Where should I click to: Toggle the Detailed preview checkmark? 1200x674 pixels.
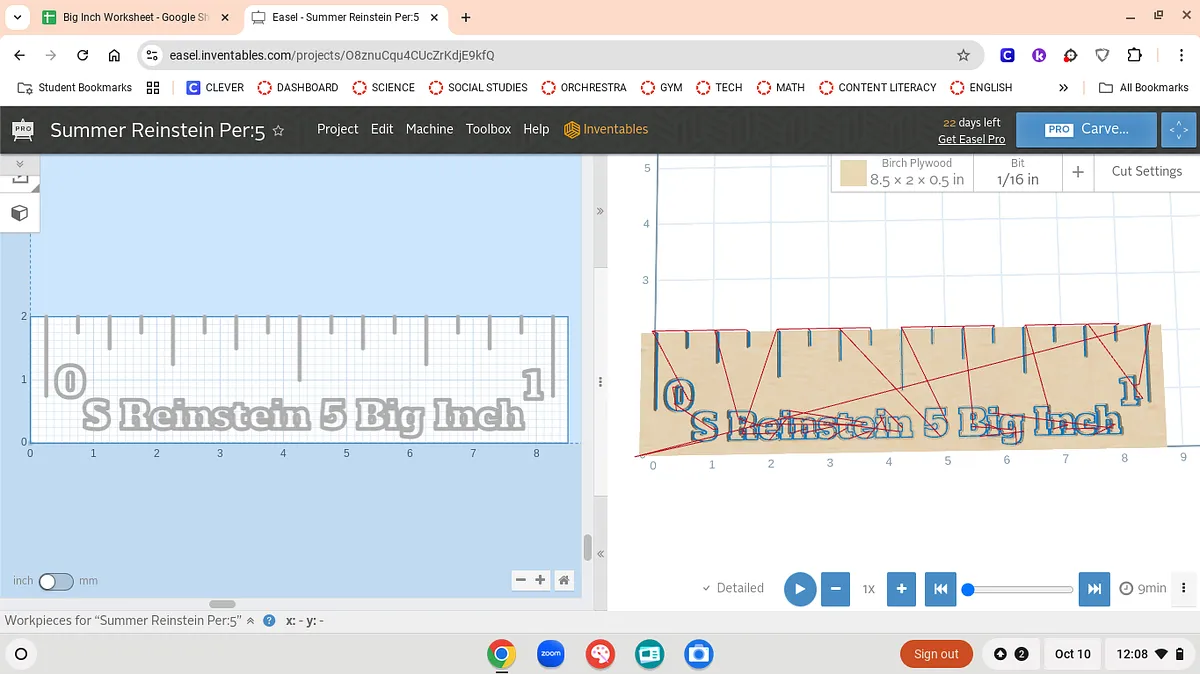[x=733, y=588]
